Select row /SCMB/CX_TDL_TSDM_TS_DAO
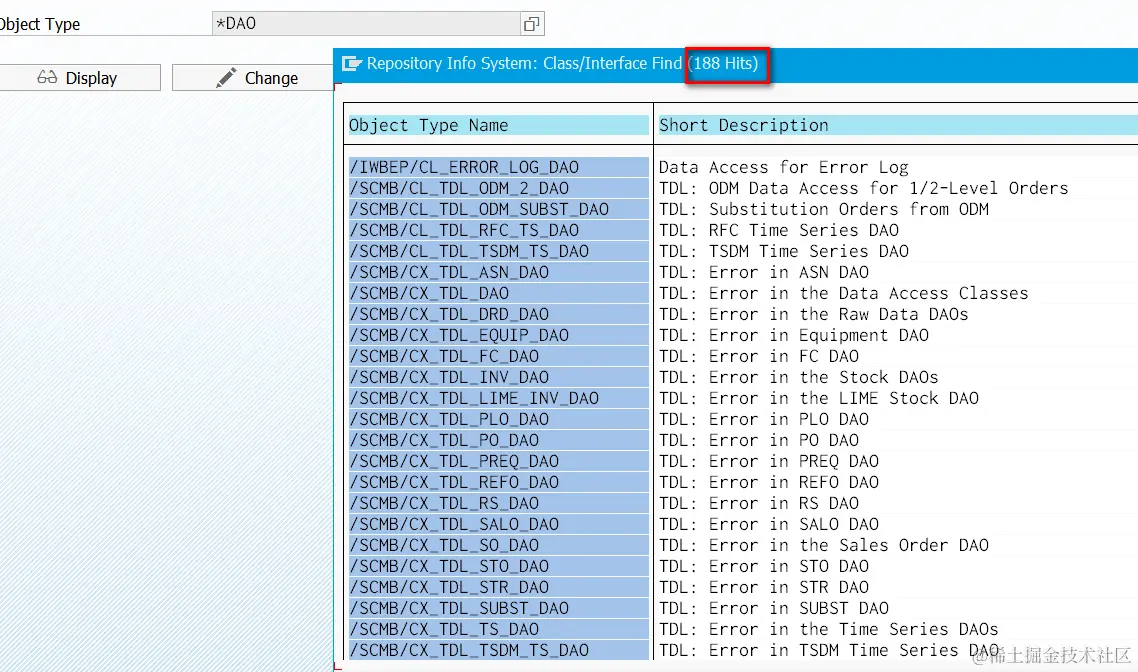 click(499, 652)
